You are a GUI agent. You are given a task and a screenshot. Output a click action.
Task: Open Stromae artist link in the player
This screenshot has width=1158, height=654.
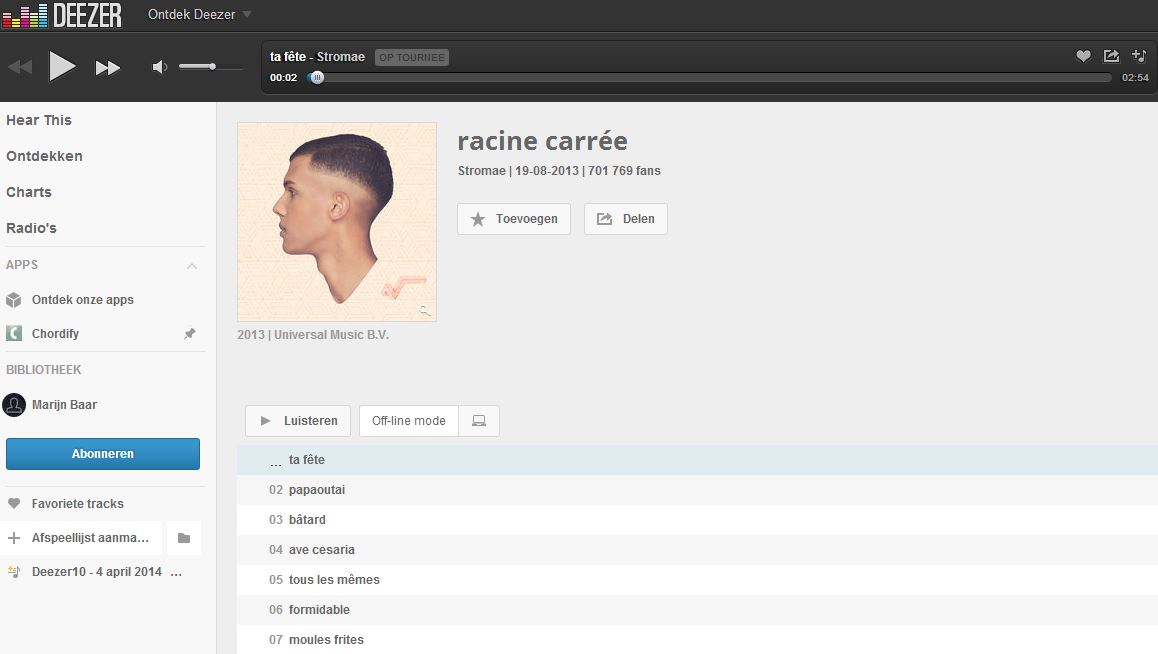[x=340, y=57]
